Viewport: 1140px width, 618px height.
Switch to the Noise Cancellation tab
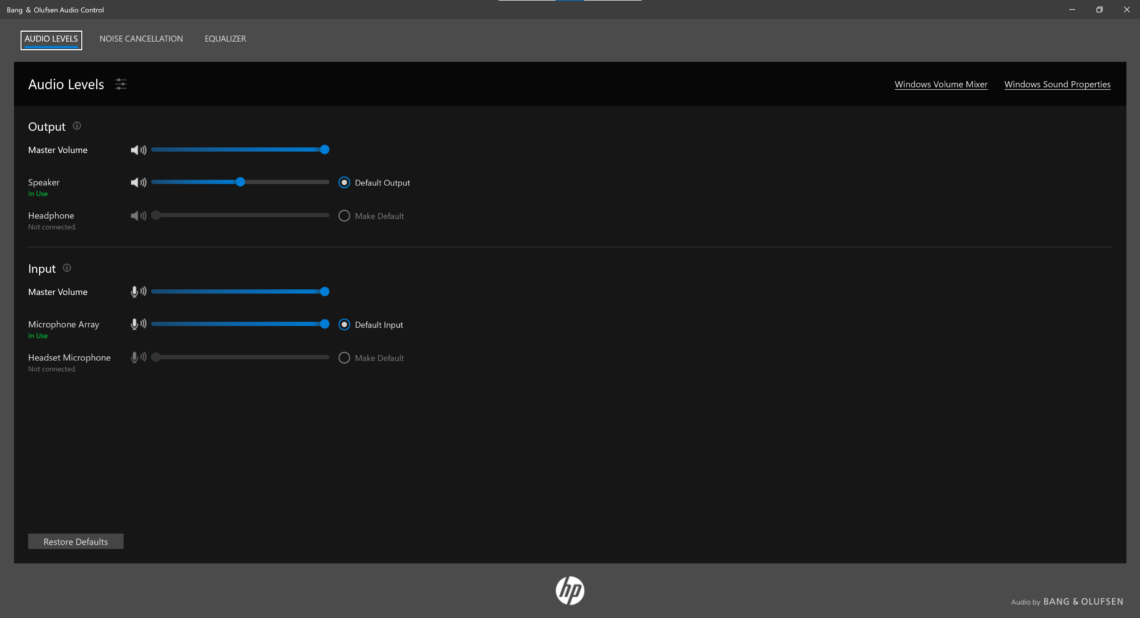click(141, 39)
